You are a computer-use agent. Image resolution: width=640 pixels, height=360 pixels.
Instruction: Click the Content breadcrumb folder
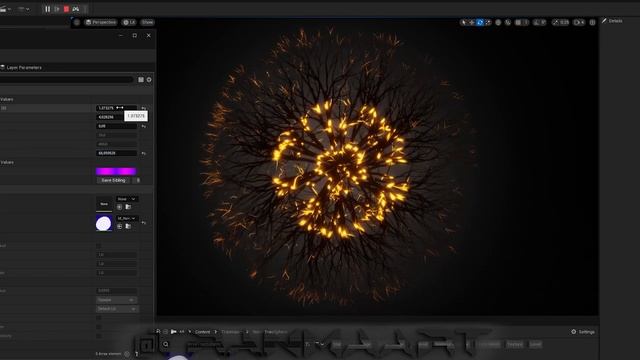tap(202, 332)
